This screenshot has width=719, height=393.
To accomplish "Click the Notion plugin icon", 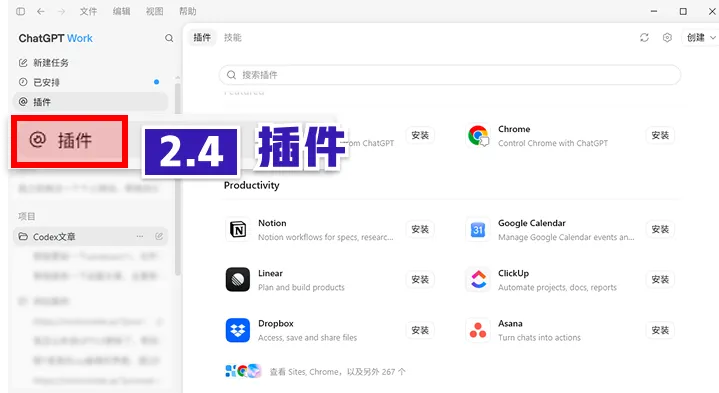I will [238, 229].
